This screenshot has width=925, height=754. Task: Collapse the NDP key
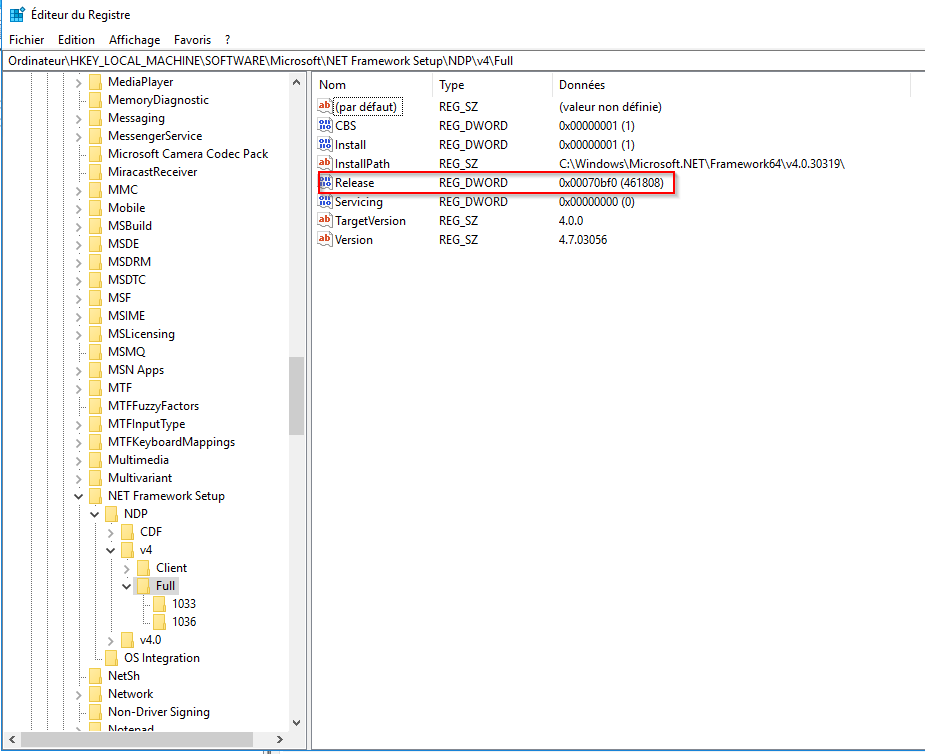click(x=94, y=515)
